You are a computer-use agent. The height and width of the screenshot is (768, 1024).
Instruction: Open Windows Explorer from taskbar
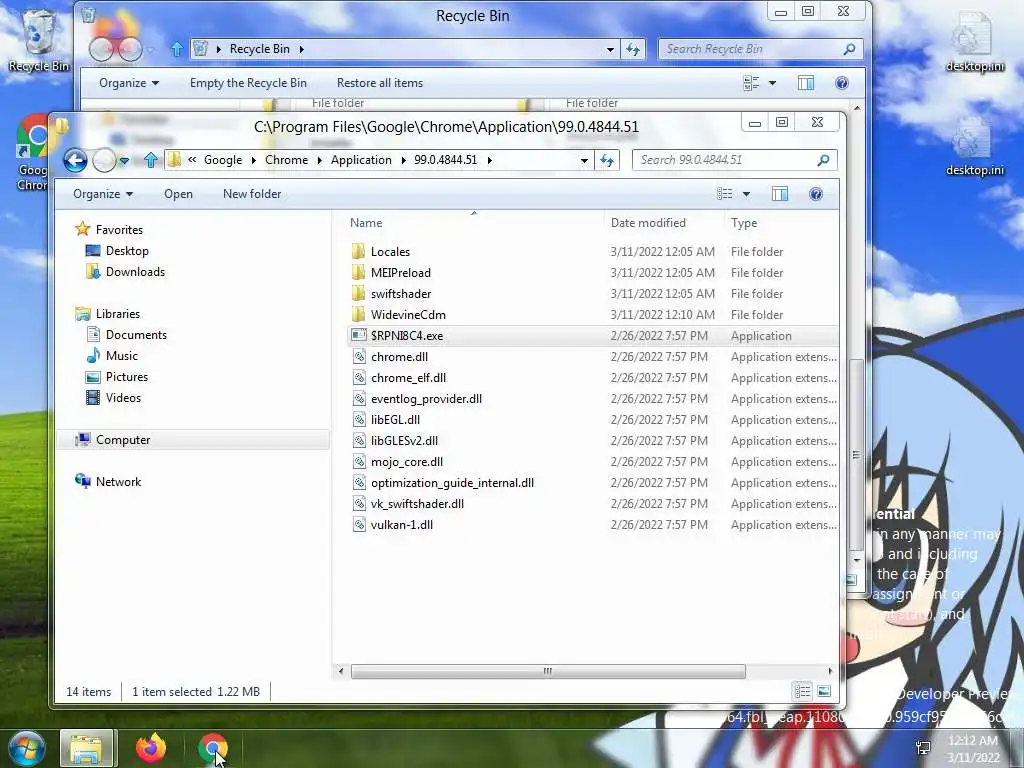click(x=88, y=749)
